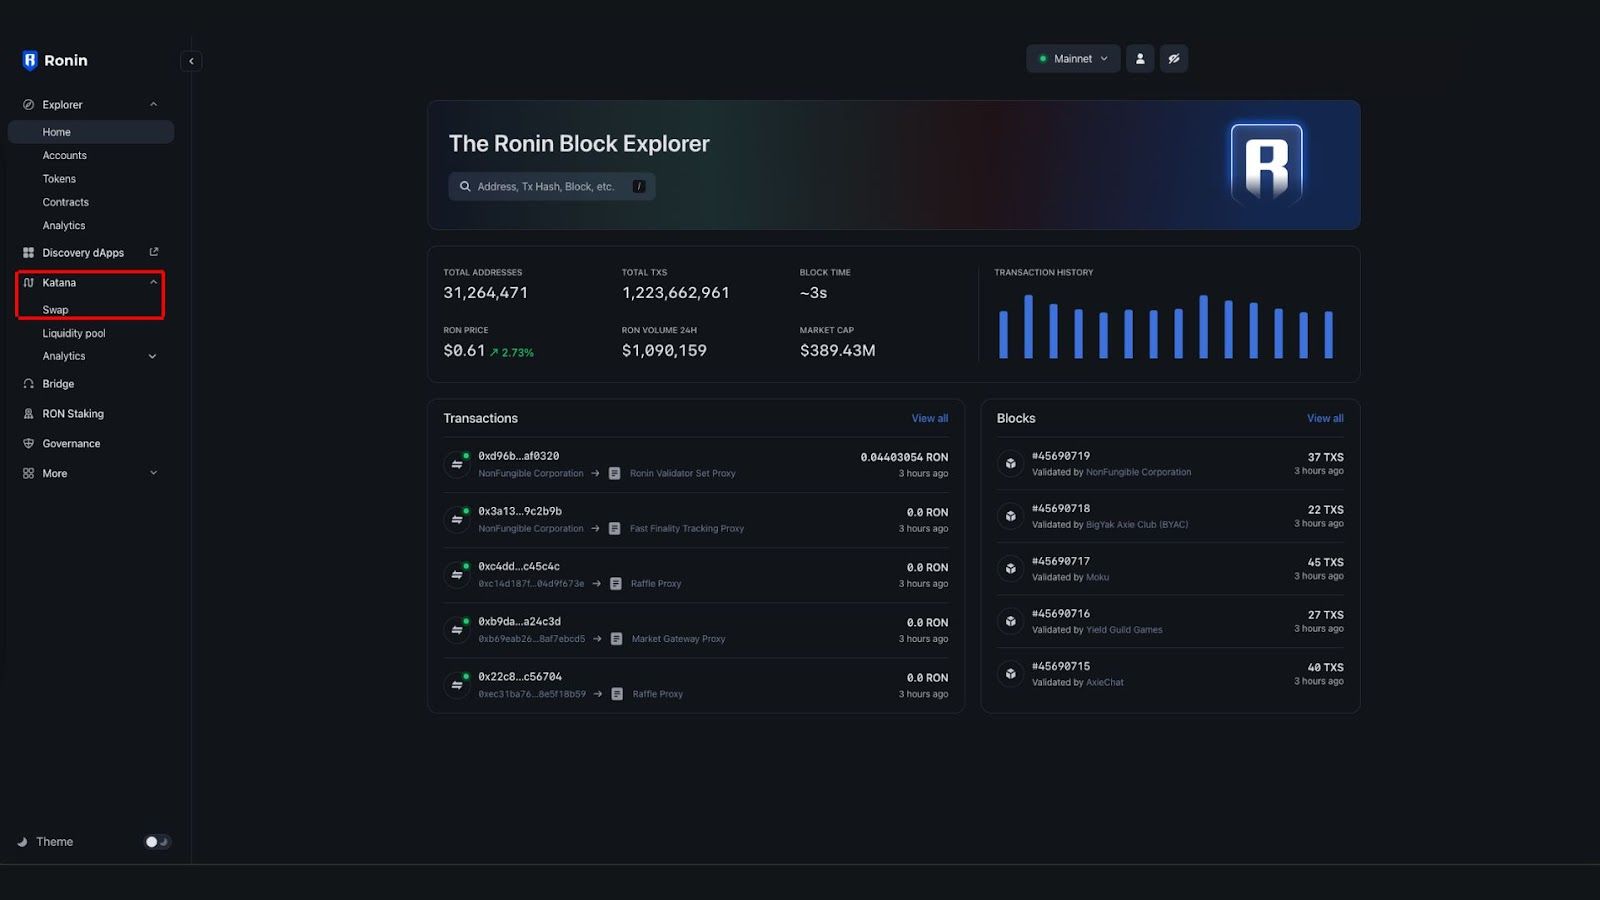Expand the Katana Analytics submenu chevron

[152, 356]
